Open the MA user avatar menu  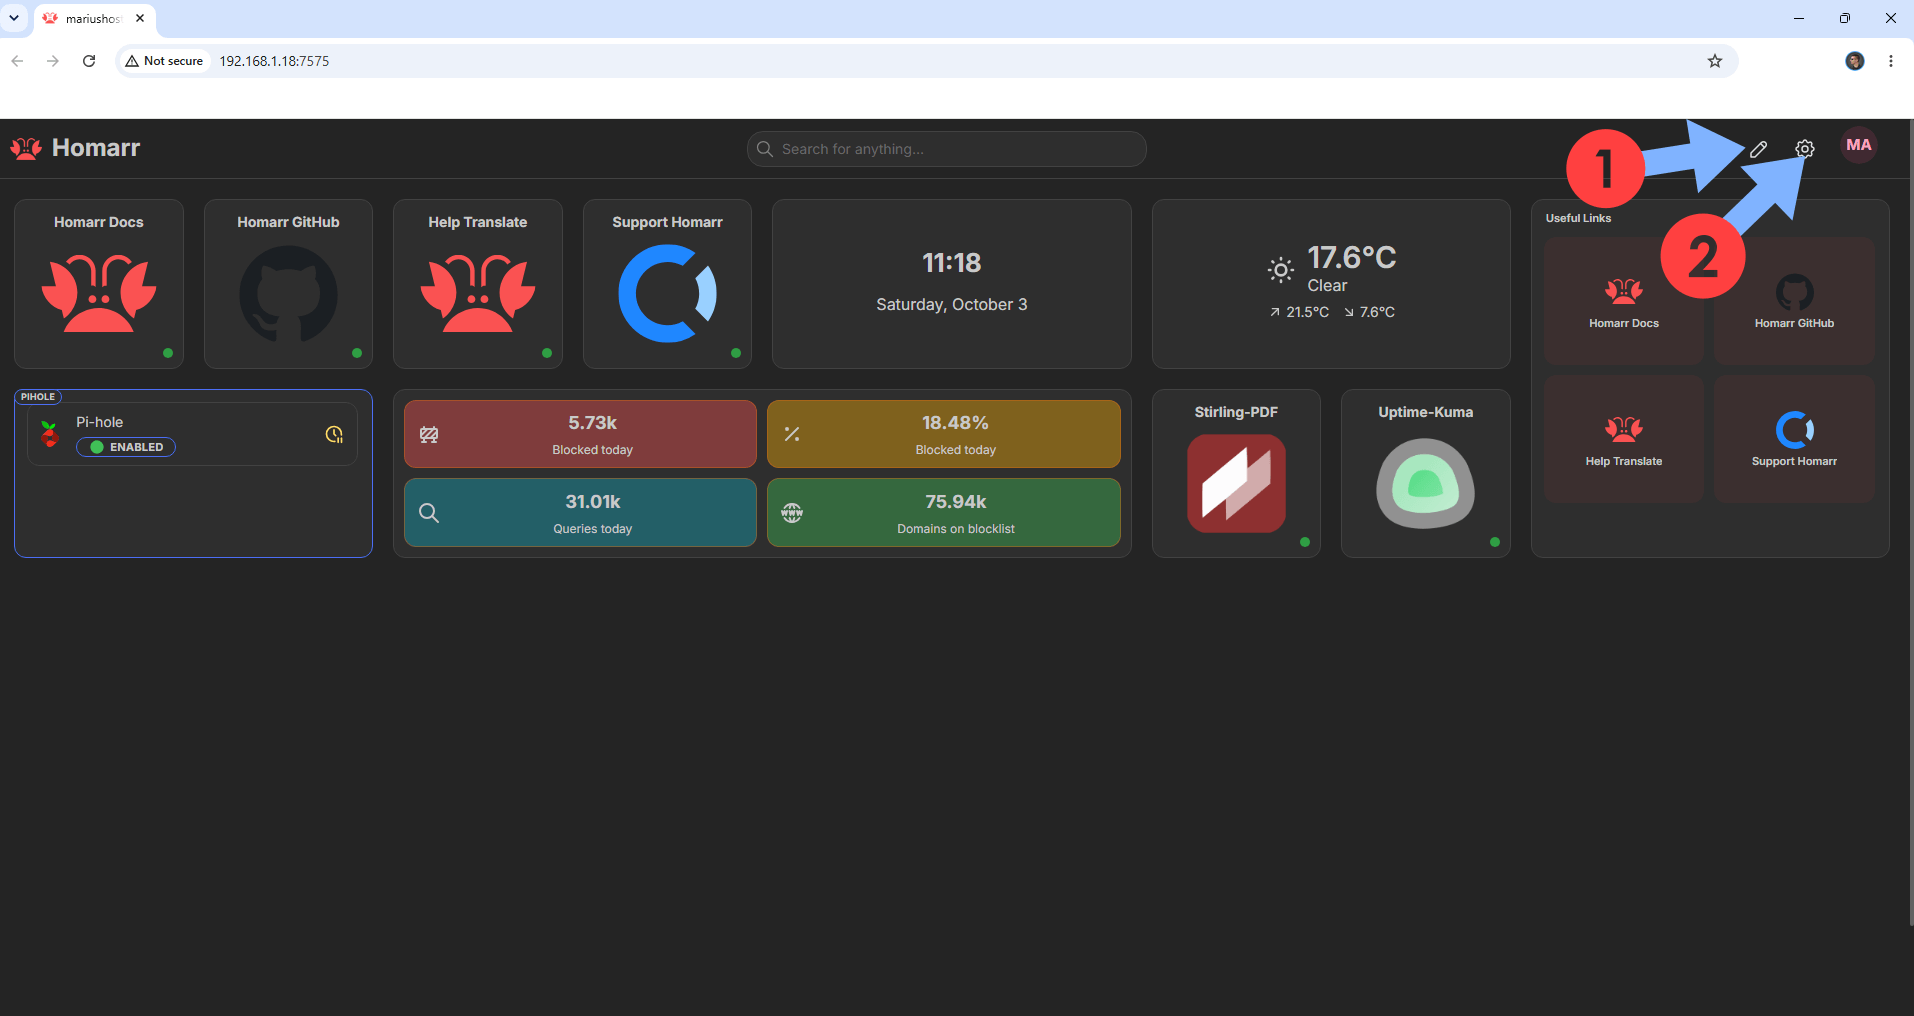pyautogui.click(x=1859, y=146)
